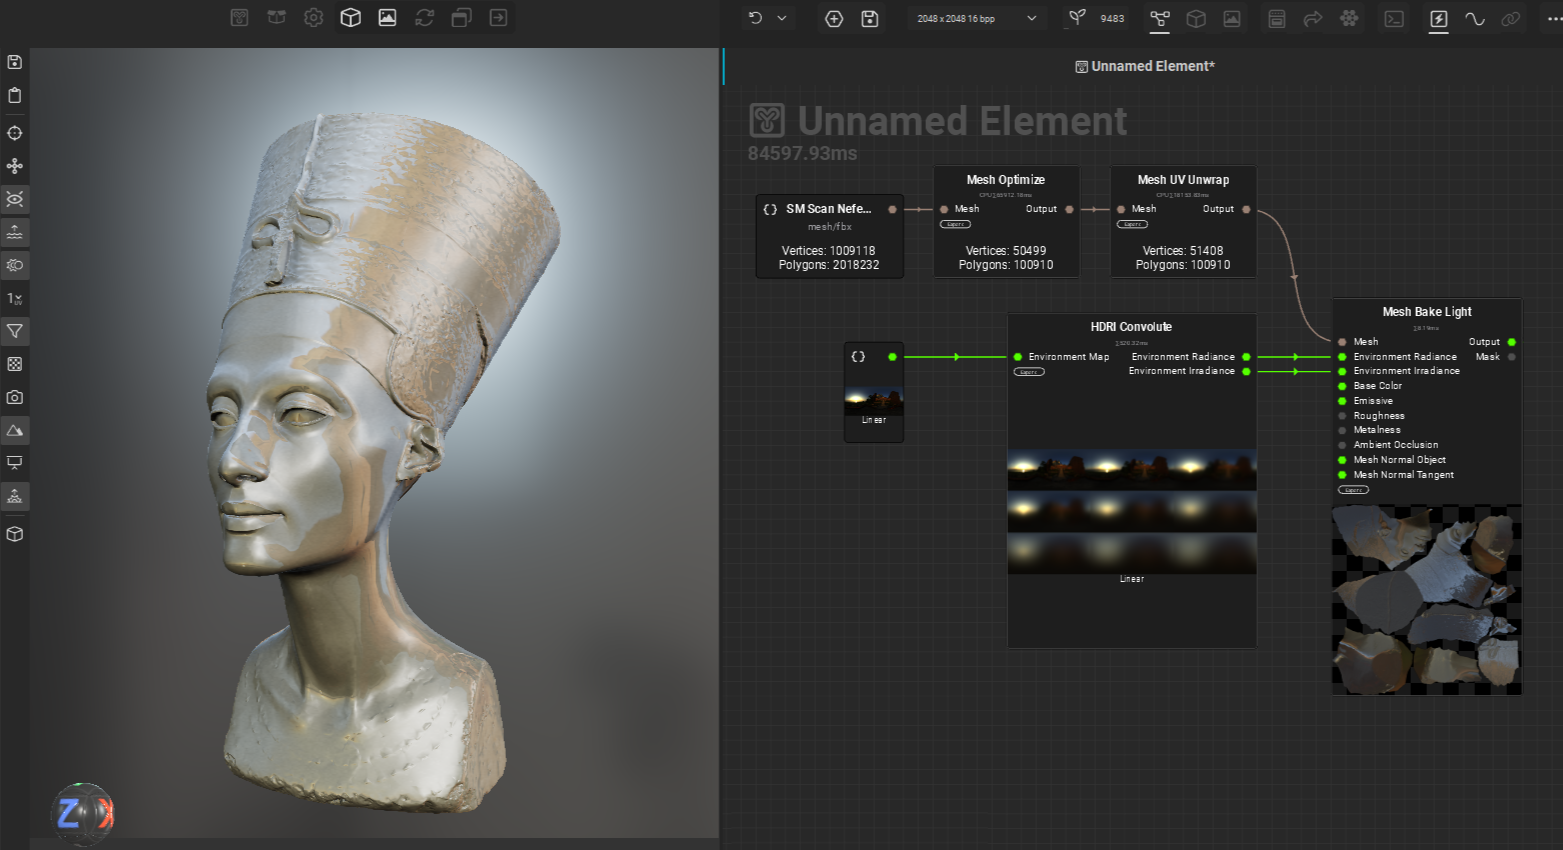
Task: Open the 2048 x 2048 16 bpp resolution dropdown
Action: tap(977, 19)
